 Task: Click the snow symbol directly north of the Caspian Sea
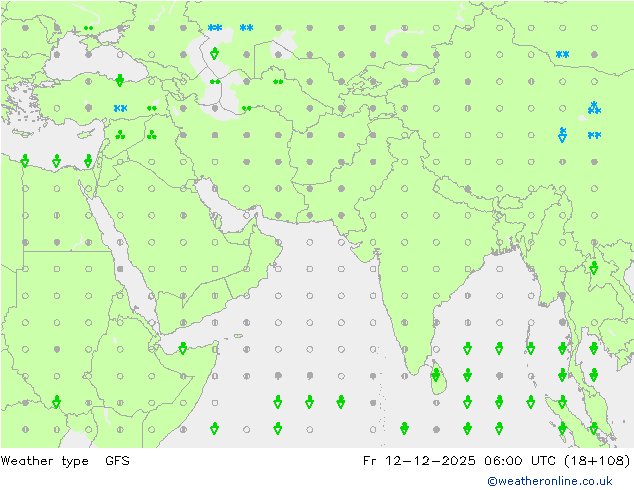215,27
